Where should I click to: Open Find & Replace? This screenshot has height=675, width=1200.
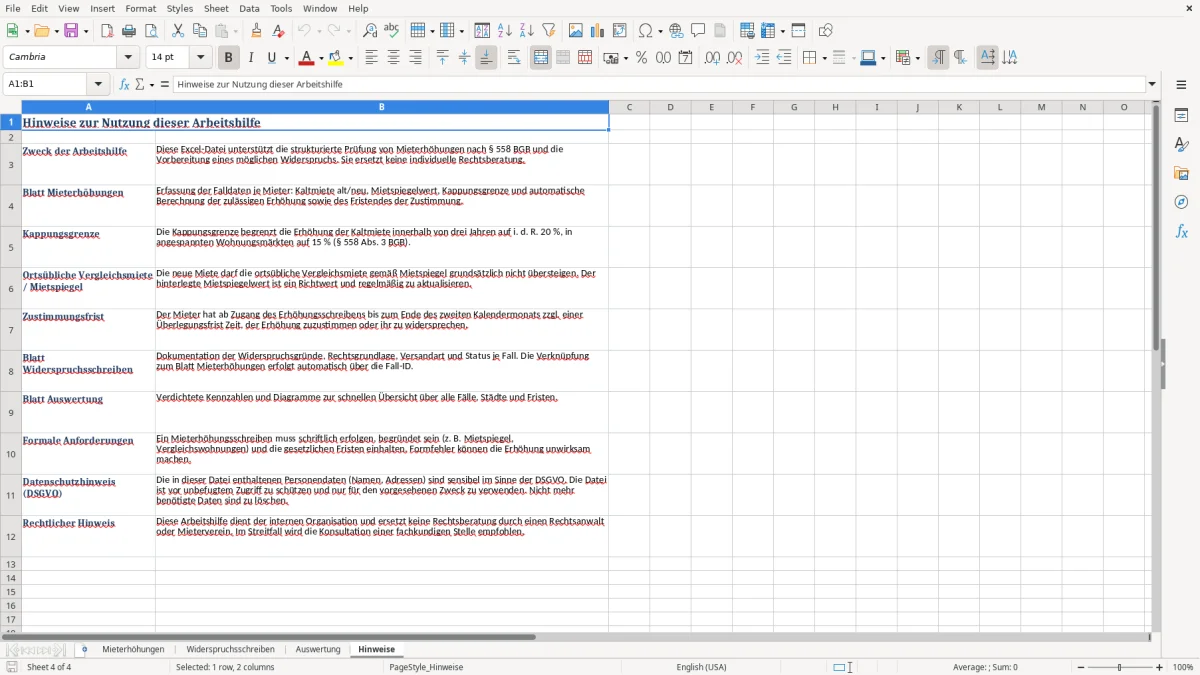tap(370, 31)
